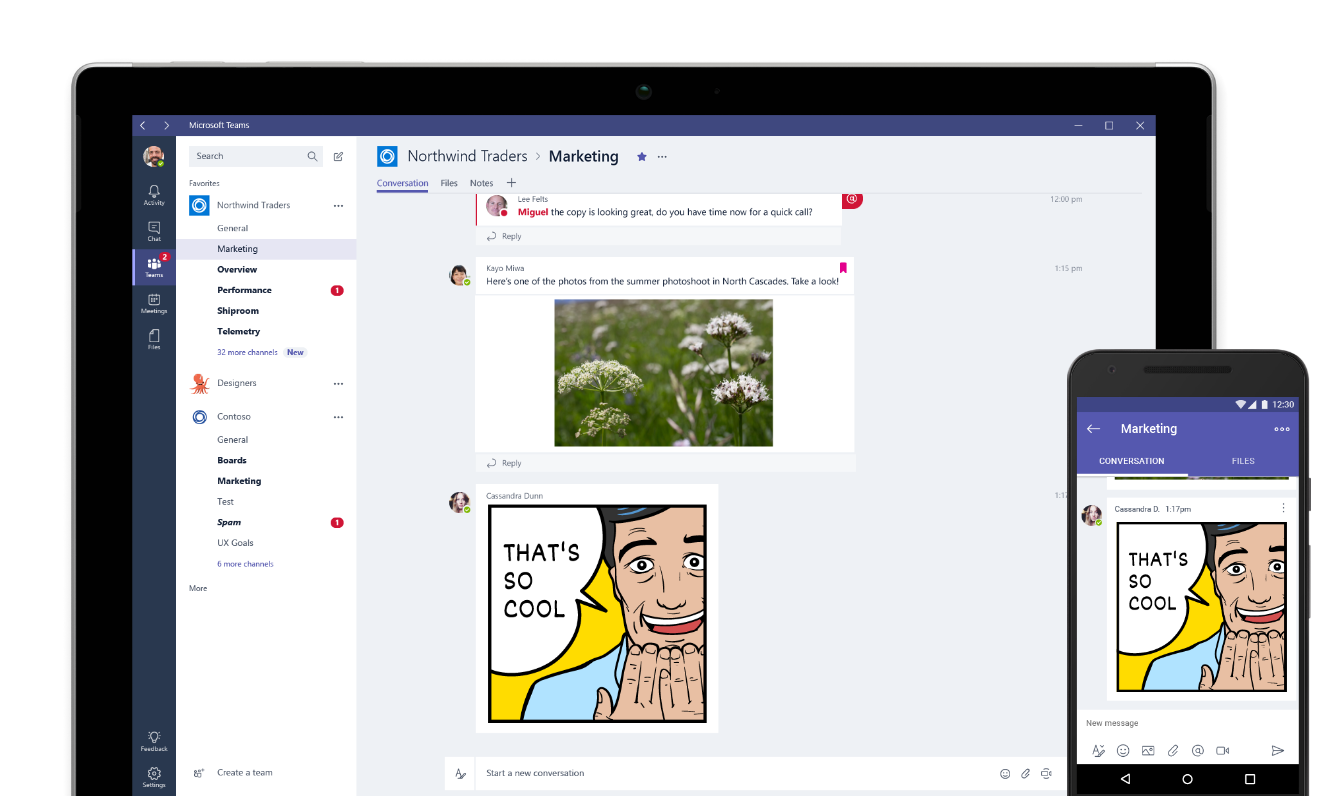Open the UX Goals channel
Viewport: 1339px width, 796px height.
(235, 543)
